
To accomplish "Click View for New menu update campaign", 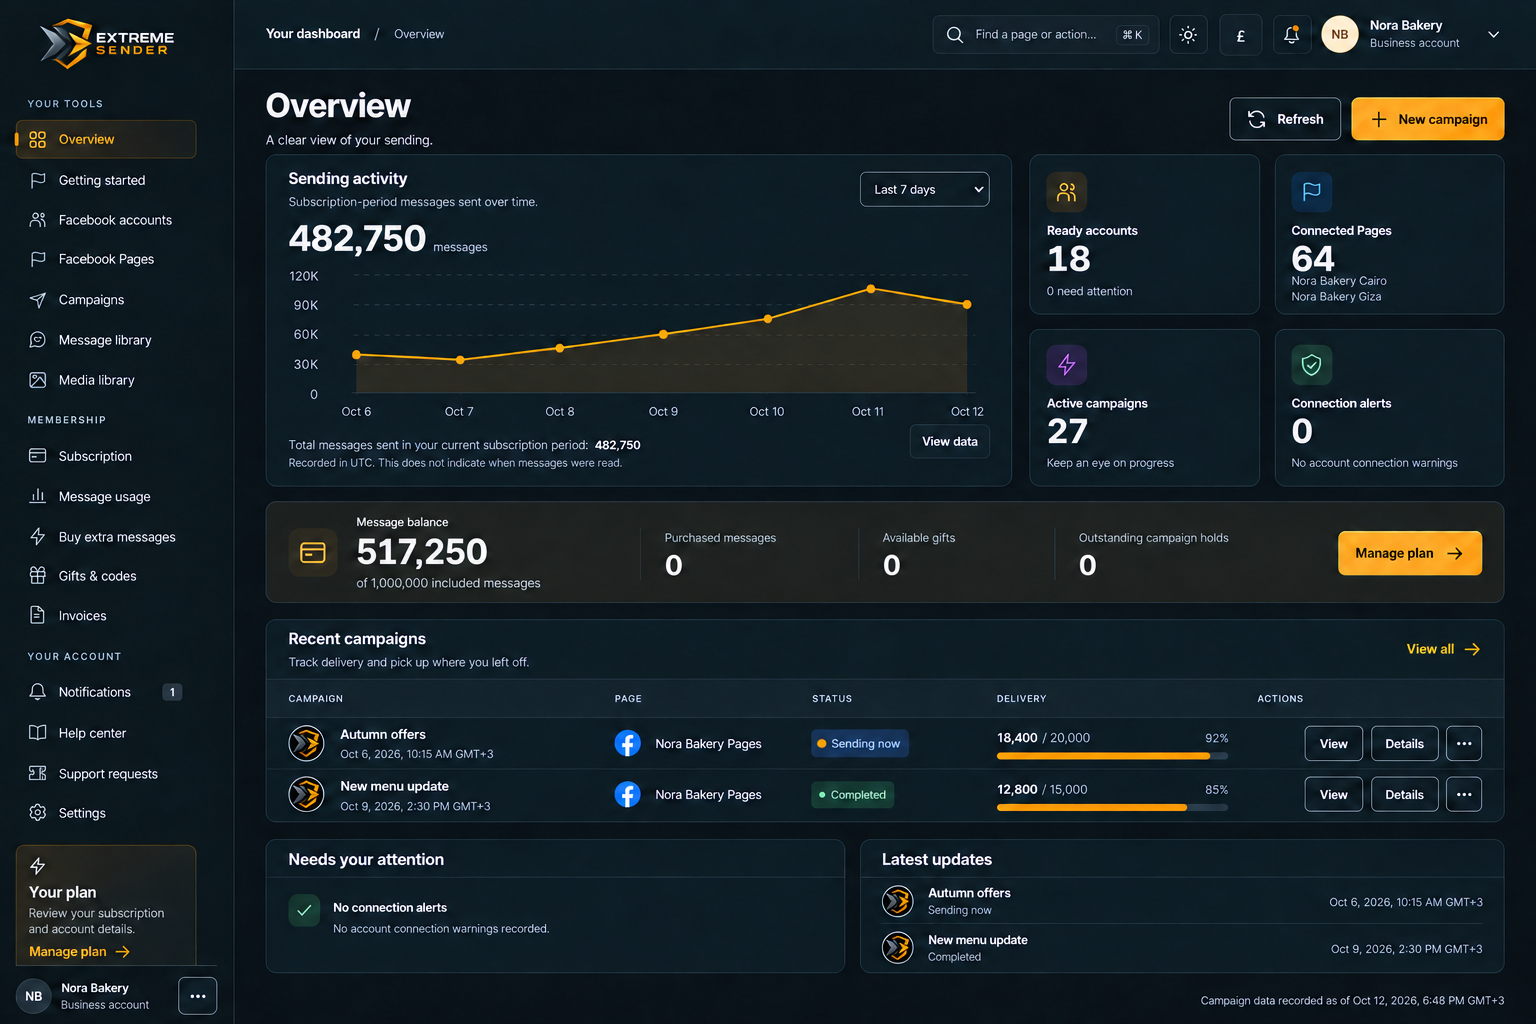I will tap(1334, 795).
